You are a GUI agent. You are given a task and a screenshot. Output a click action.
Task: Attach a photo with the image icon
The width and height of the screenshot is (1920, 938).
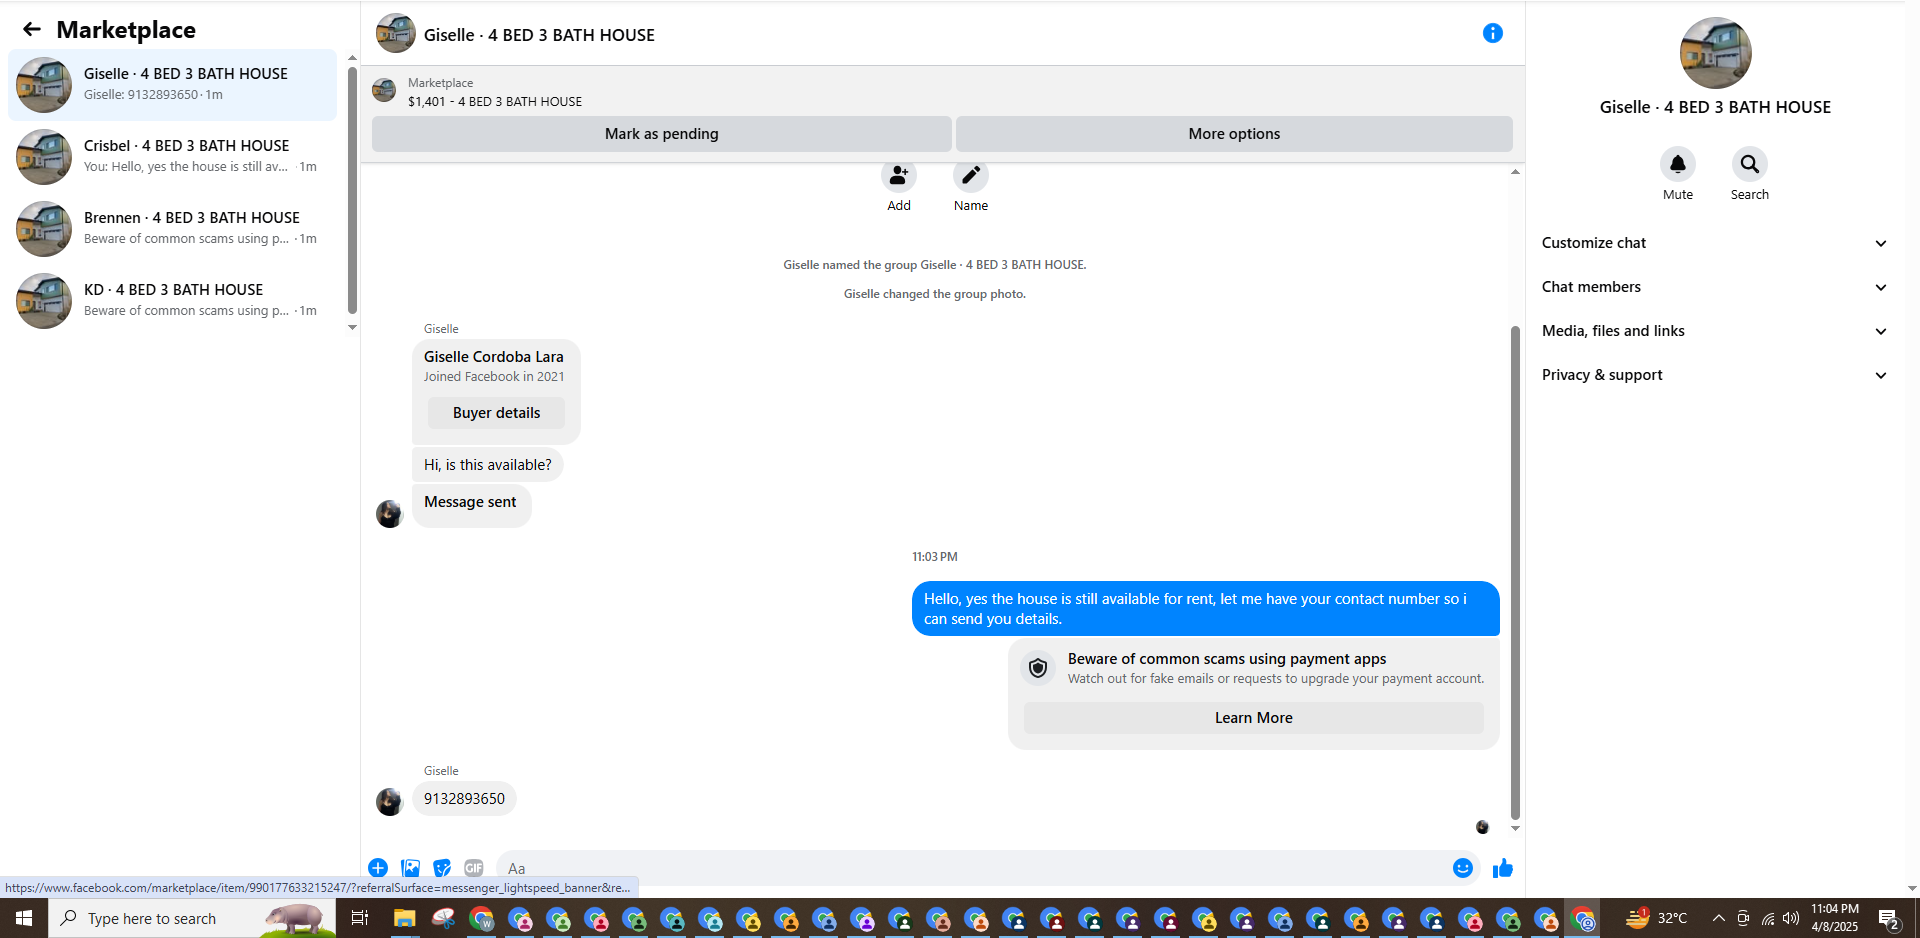410,868
